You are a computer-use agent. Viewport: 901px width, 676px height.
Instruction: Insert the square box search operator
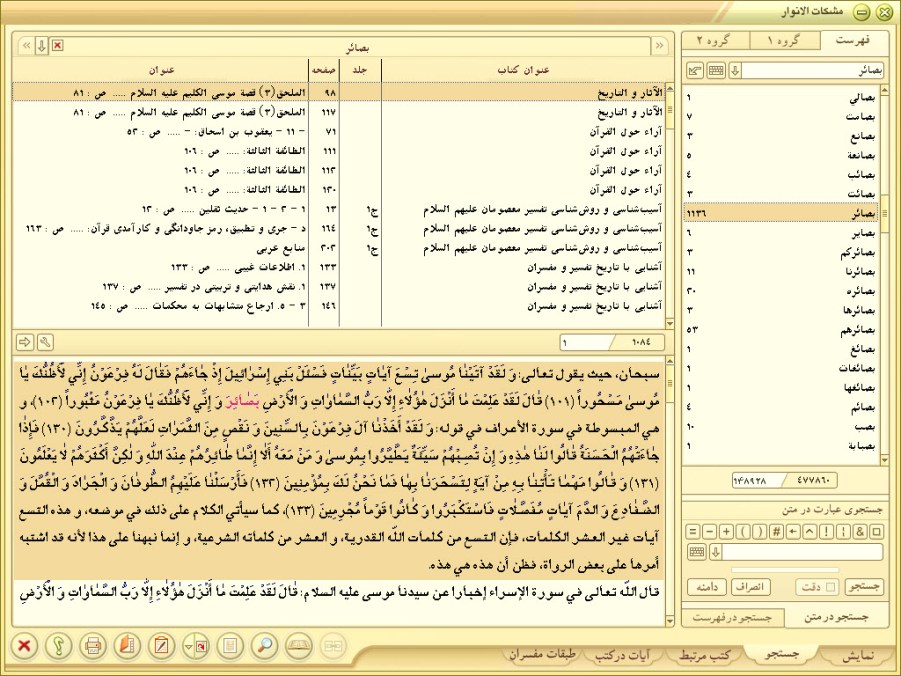876,532
